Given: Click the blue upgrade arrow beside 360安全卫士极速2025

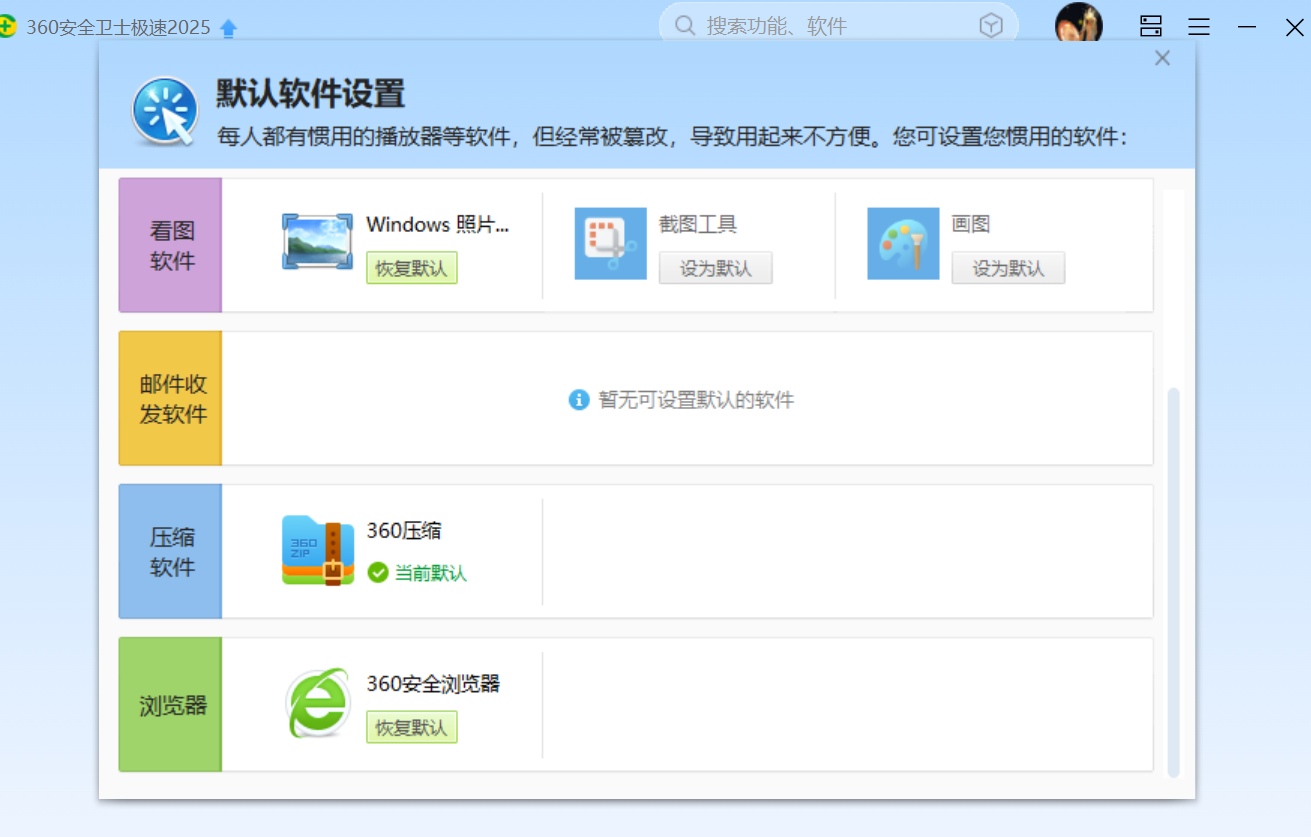Looking at the screenshot, I should pyautogui.click(x=229, y=28).
